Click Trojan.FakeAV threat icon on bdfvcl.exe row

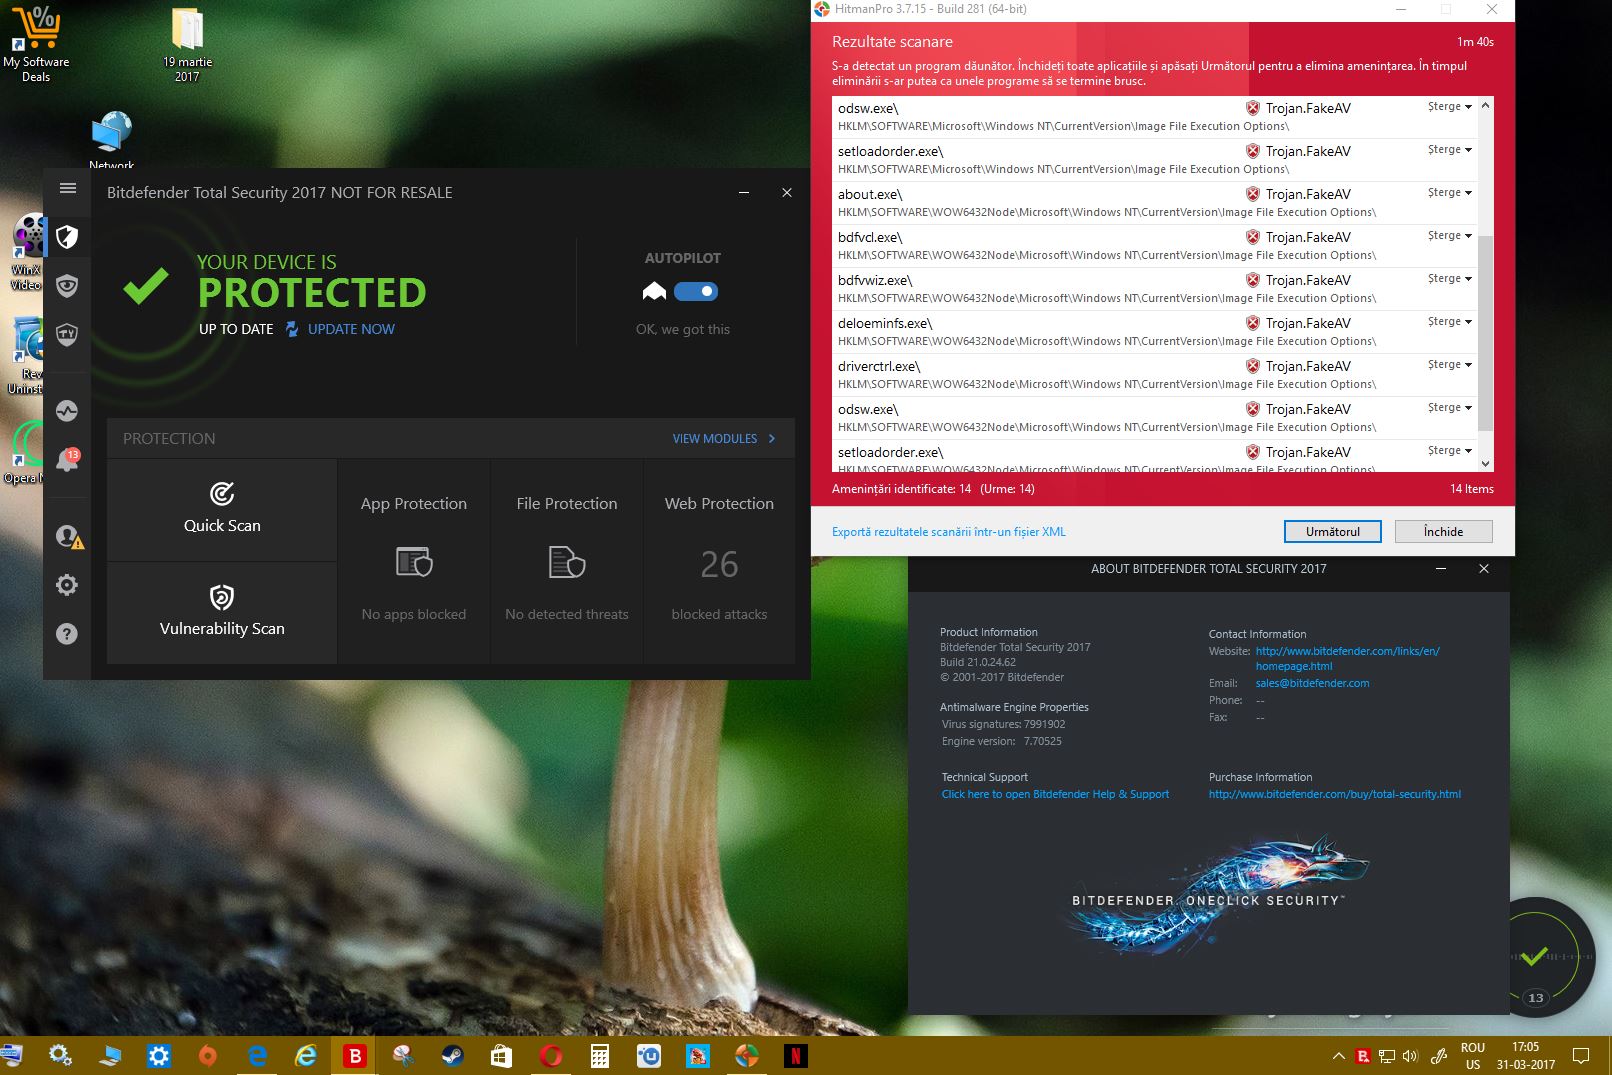click(1252, 237)
